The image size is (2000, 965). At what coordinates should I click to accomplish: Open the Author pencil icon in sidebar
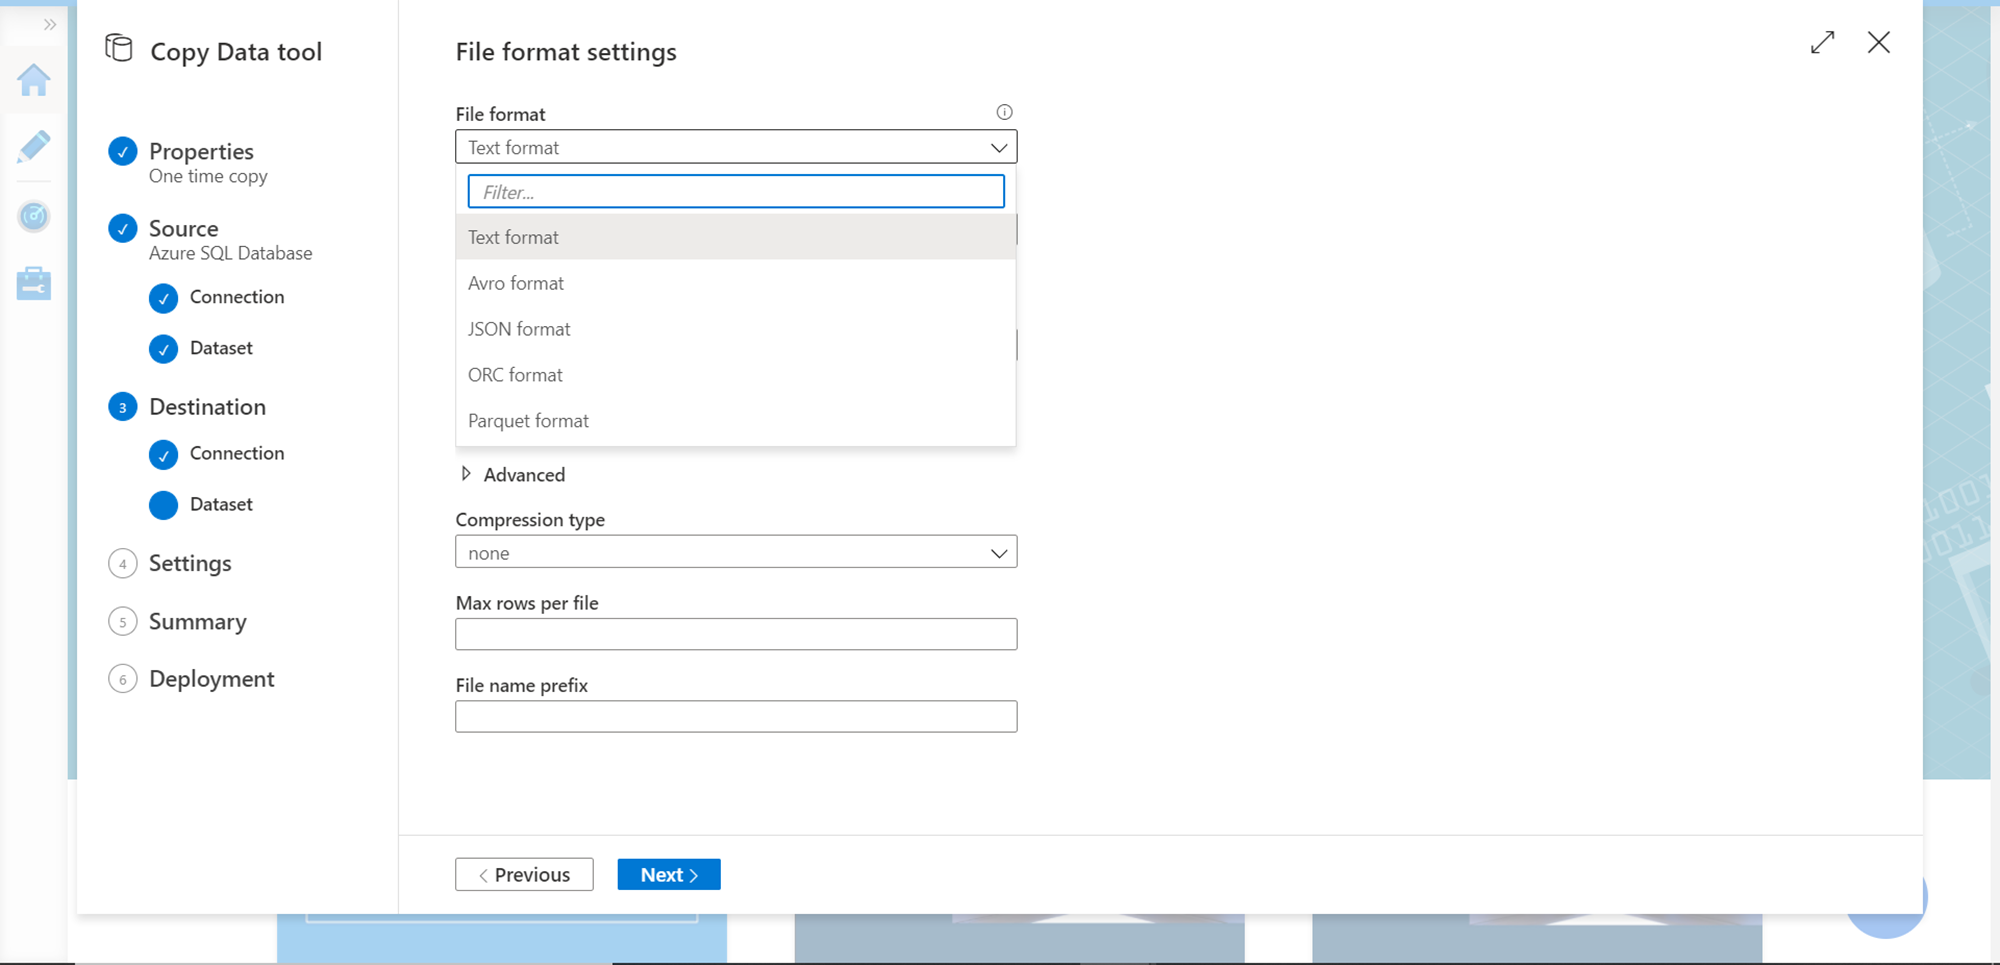(34, 147)
